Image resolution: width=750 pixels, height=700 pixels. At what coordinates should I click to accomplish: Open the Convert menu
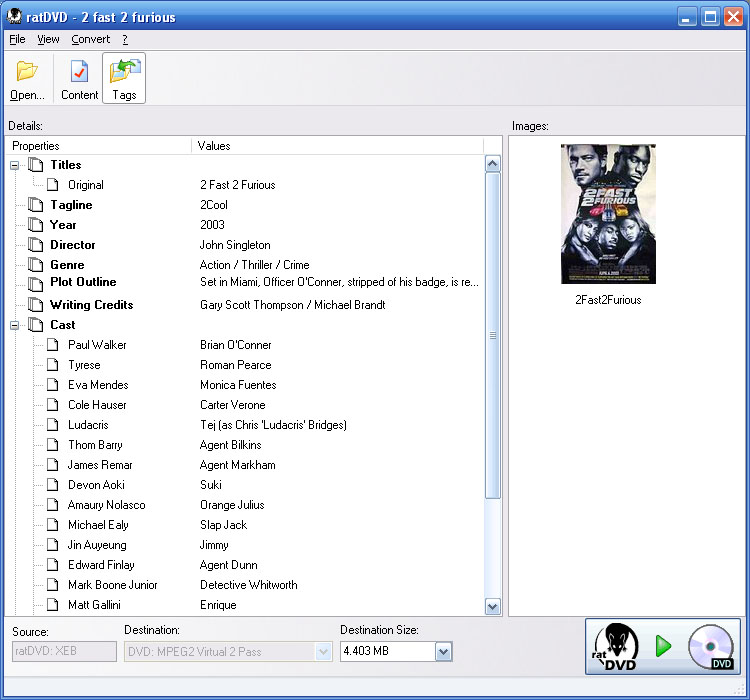(91, 40)
